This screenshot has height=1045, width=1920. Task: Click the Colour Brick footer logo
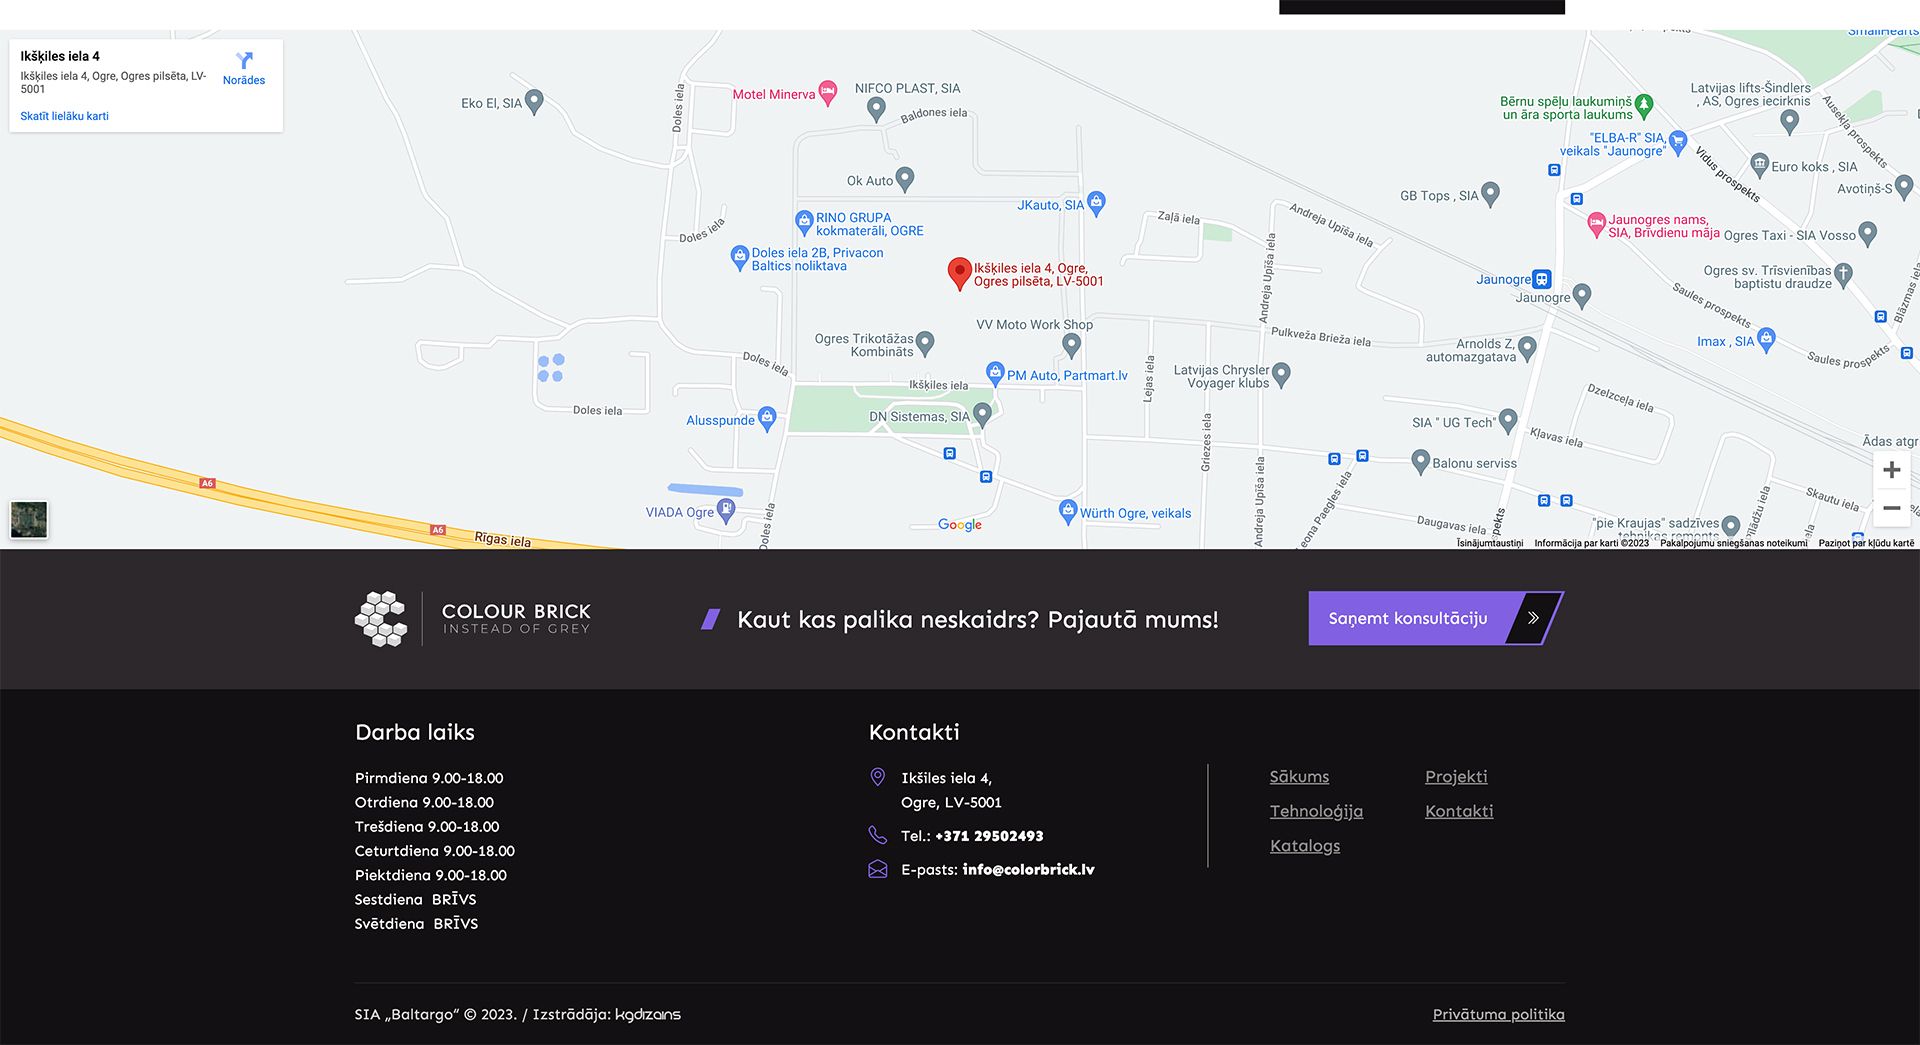click(473, 619)
